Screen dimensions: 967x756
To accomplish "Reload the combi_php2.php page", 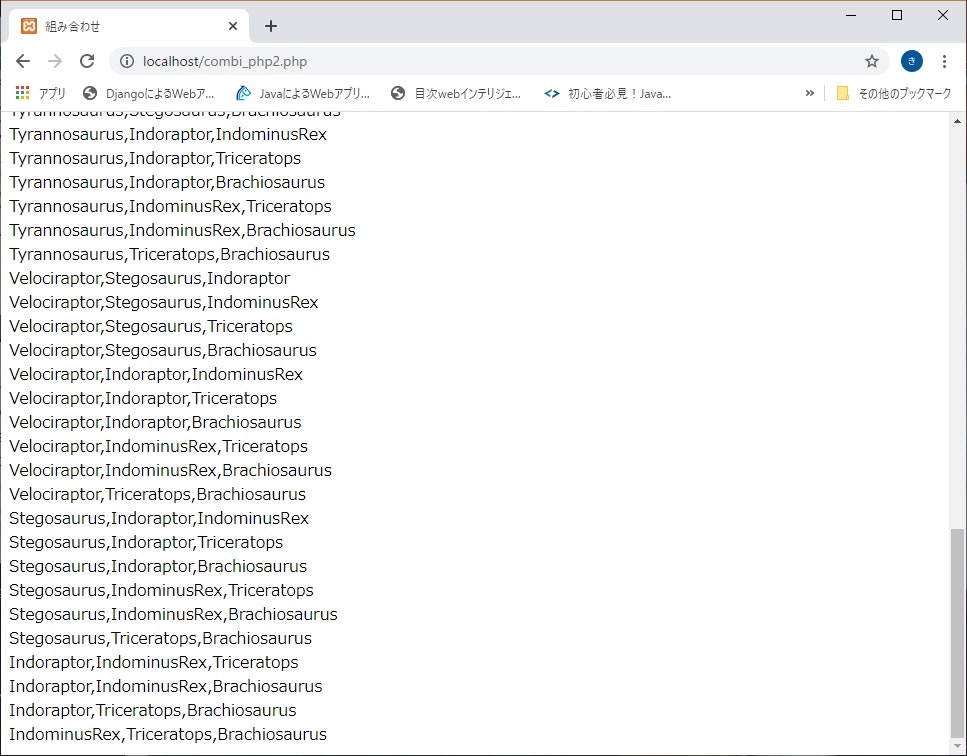I will [87, 61].
